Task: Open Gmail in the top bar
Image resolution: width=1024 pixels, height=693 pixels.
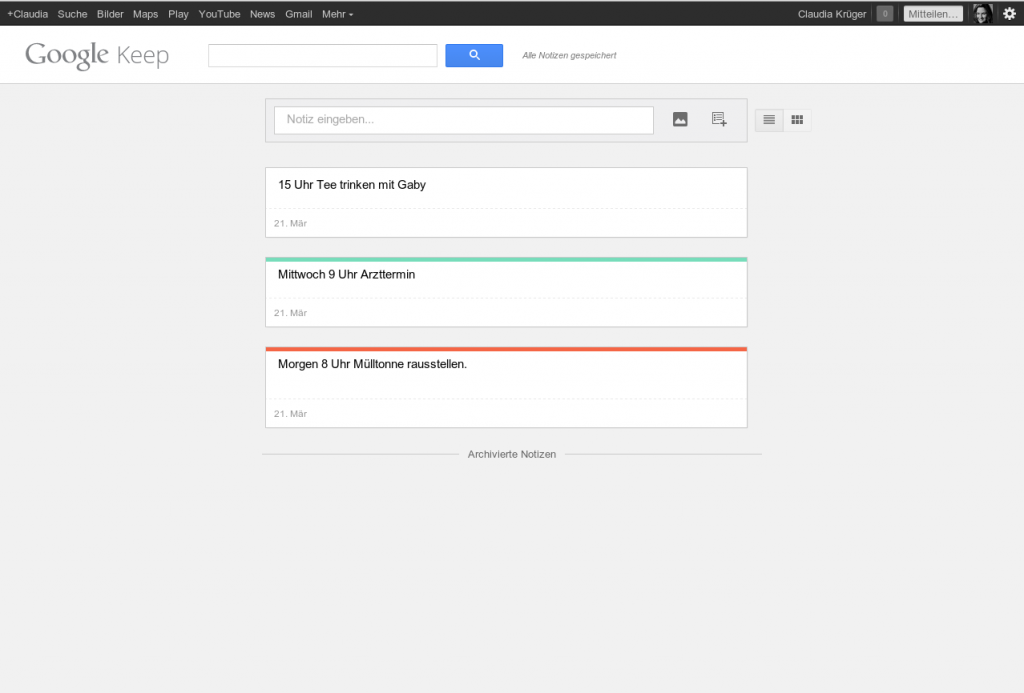Action: click(x=298, y=14)
